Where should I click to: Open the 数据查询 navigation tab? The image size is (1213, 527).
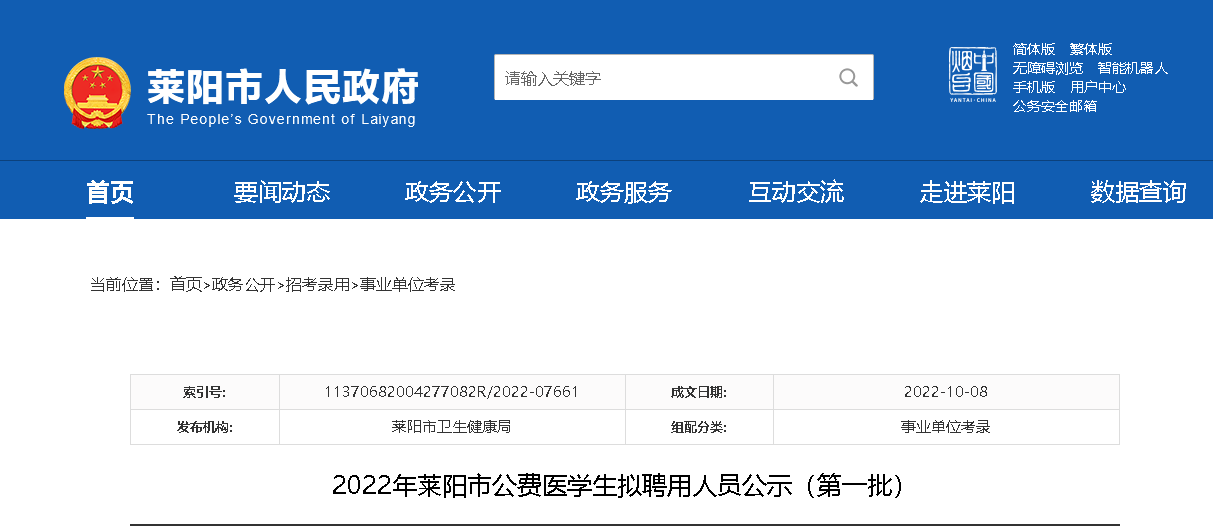point(1138,192)
